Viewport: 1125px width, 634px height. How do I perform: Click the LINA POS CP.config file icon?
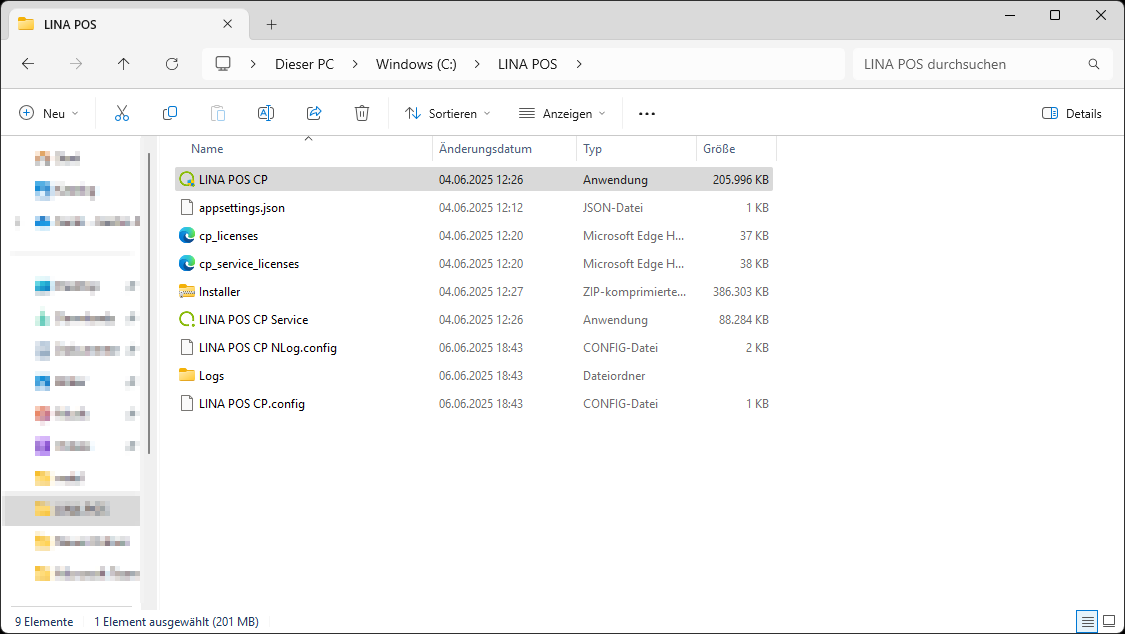187,403
